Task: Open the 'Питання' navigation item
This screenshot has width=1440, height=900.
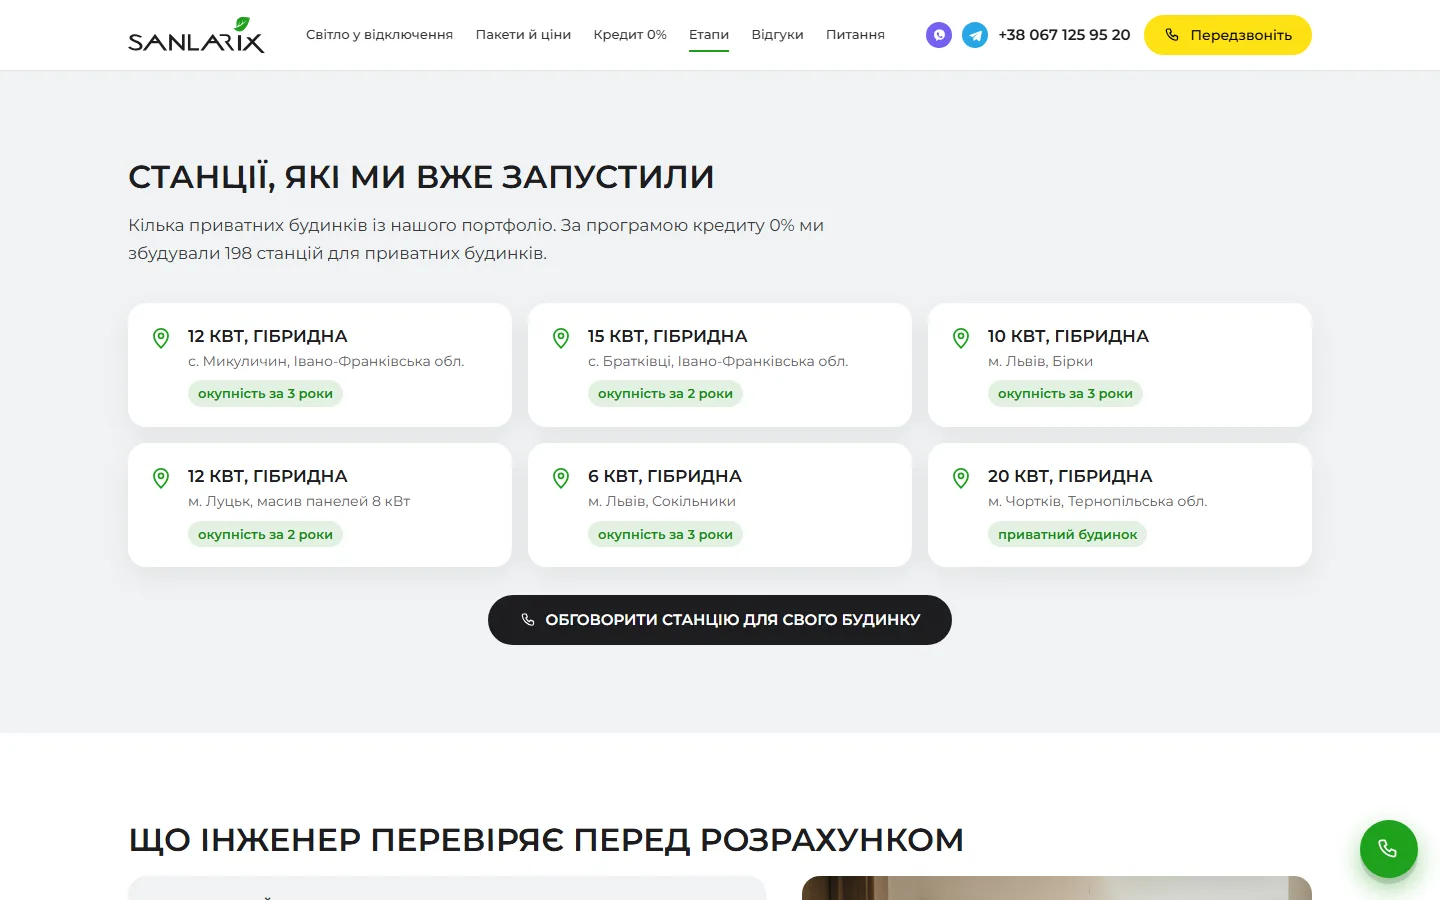Action: click(855, 35)
